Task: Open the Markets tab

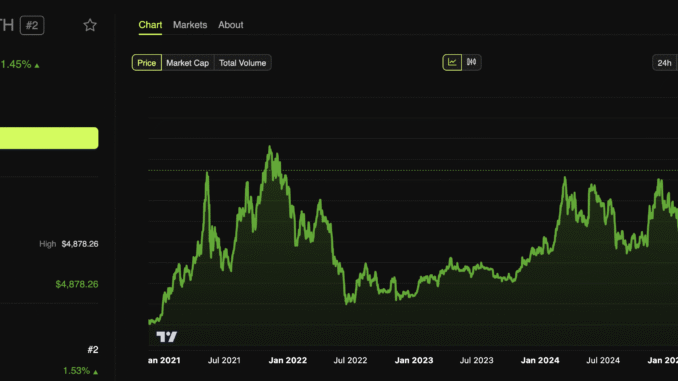Action: click(190, 25)
